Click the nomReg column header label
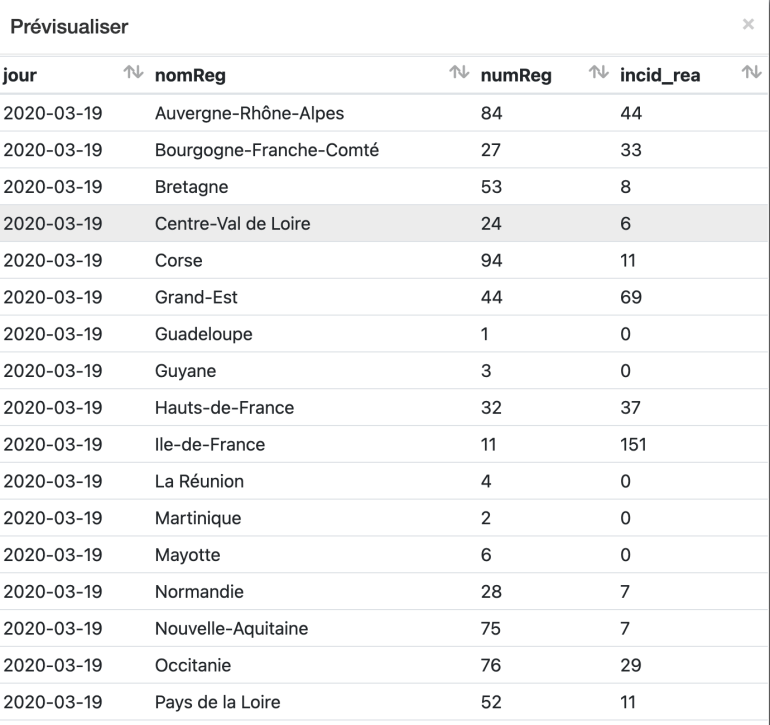Screen dimensions: 770x725 coord(191,76)
